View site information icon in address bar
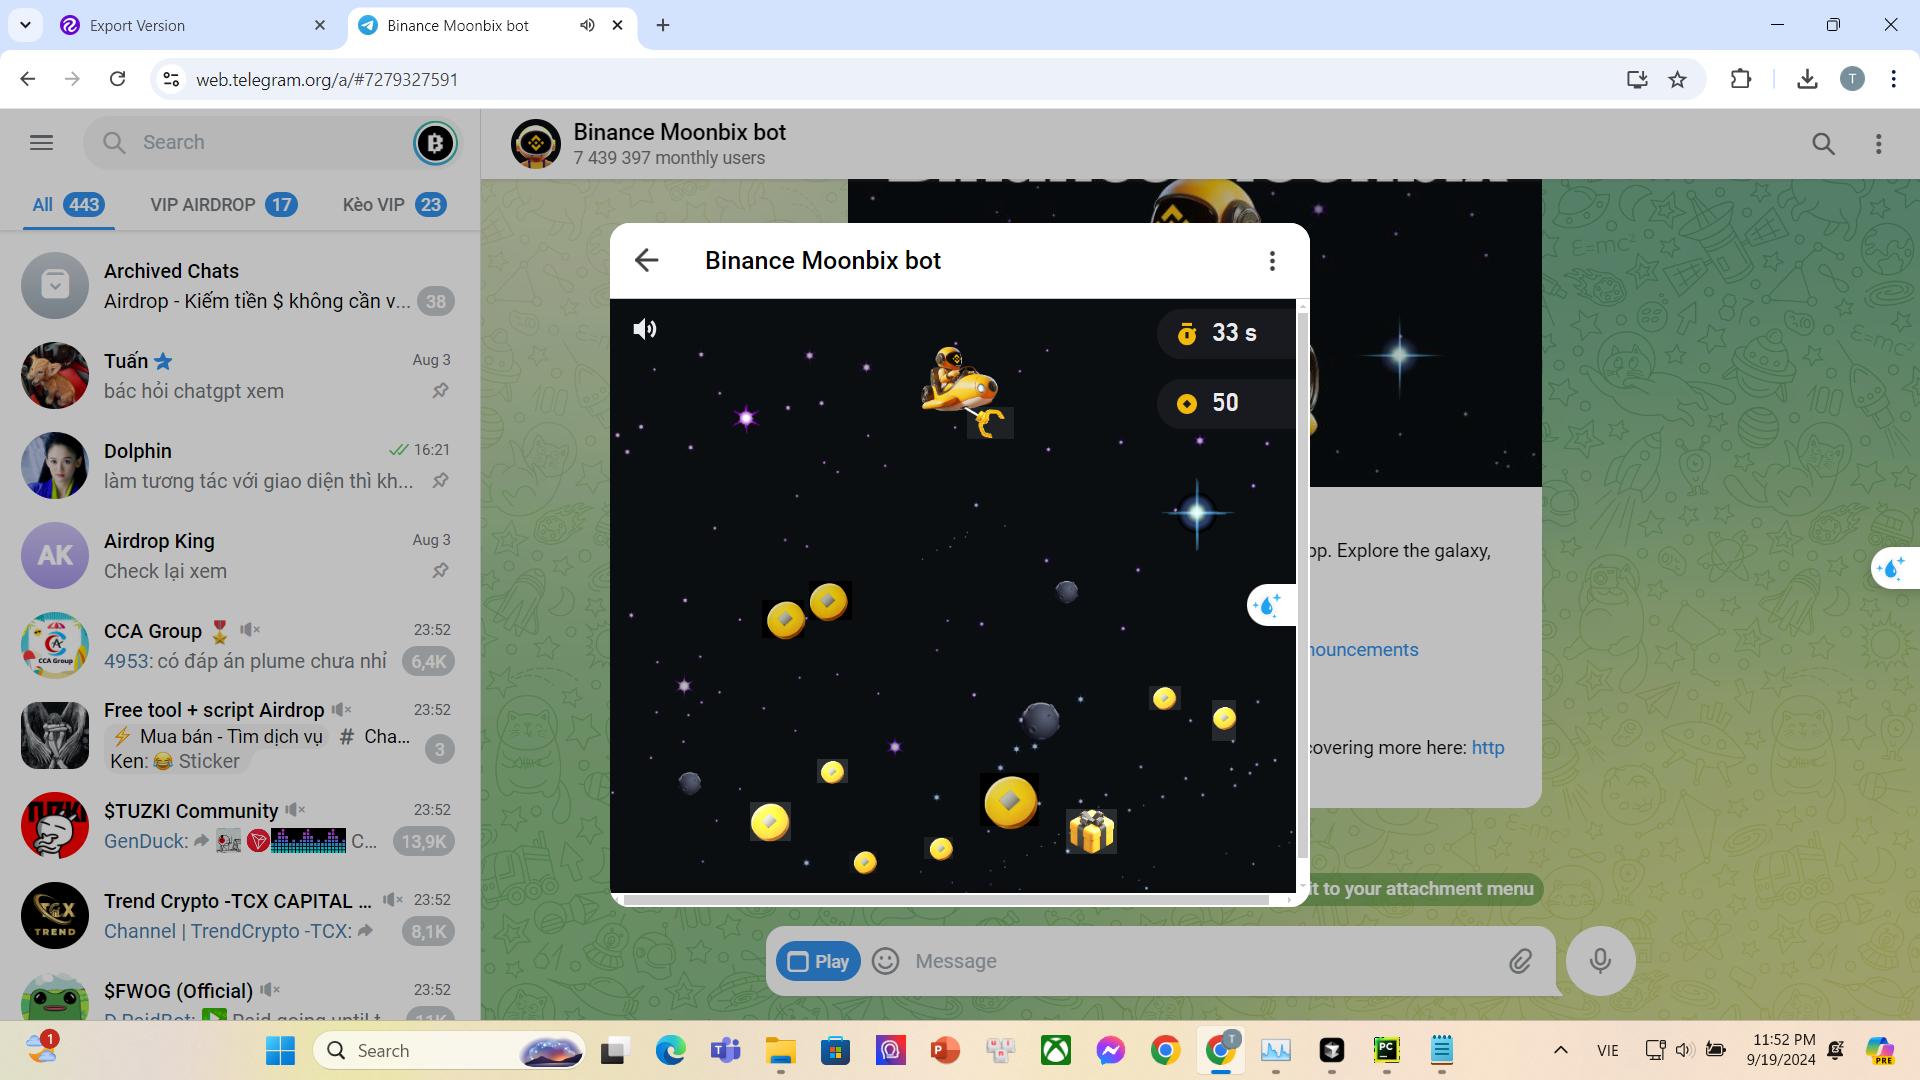 pos(171,79)
